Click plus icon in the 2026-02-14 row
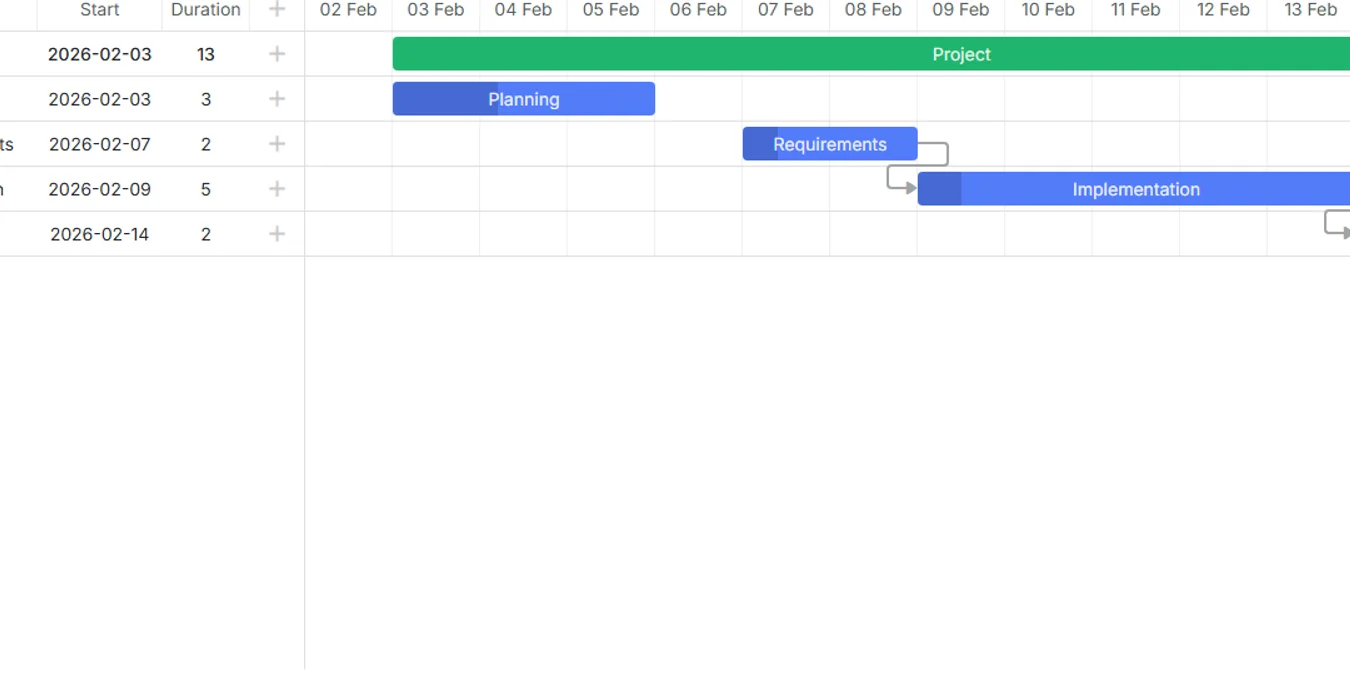This screenshot has height=675, width=1350. coord(277,234)
